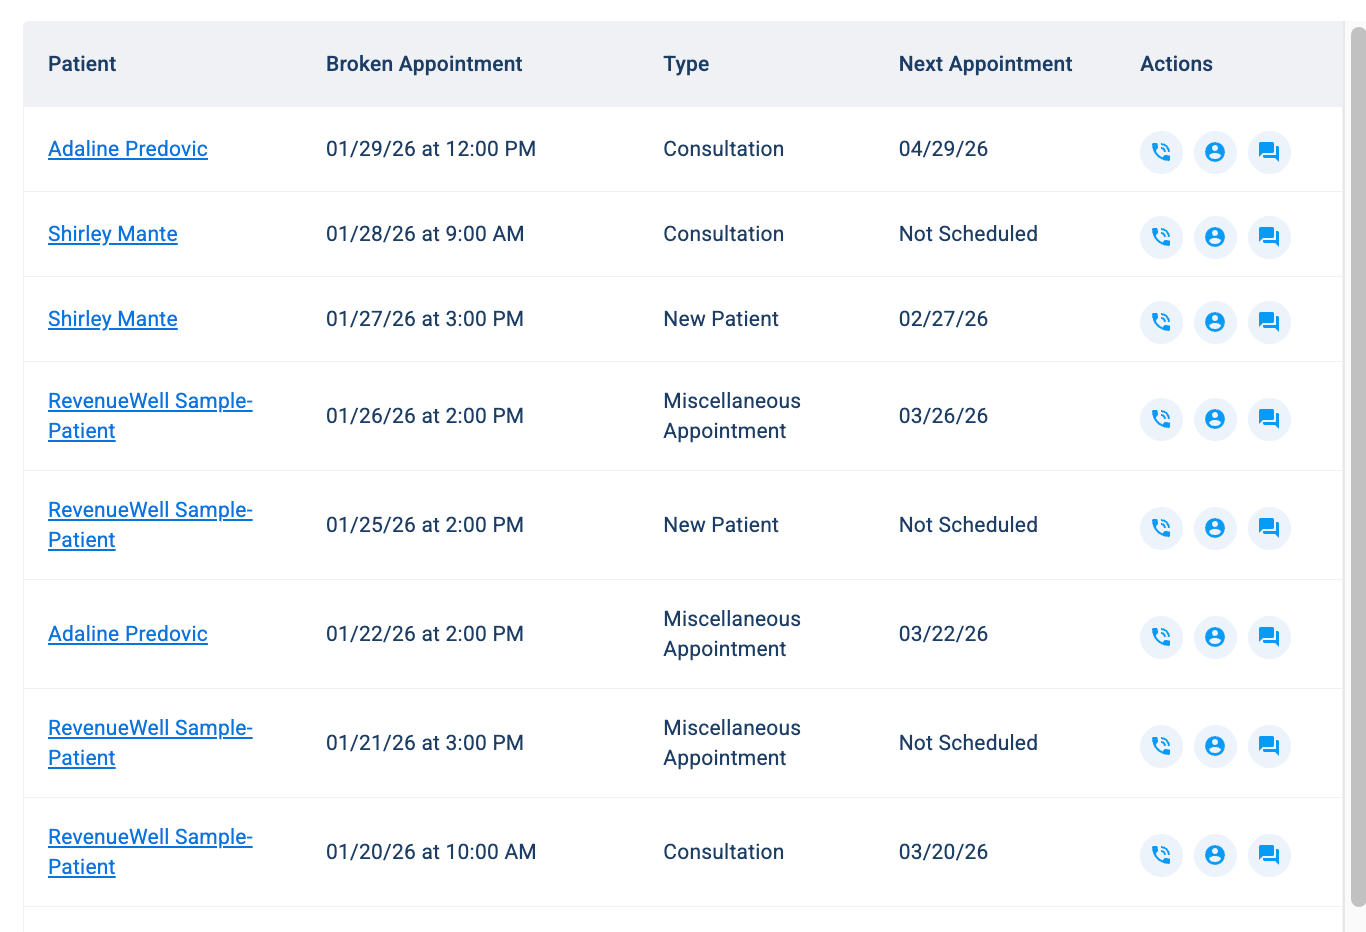Open chat icon on the 01/20/26 row

[1269, 855]
